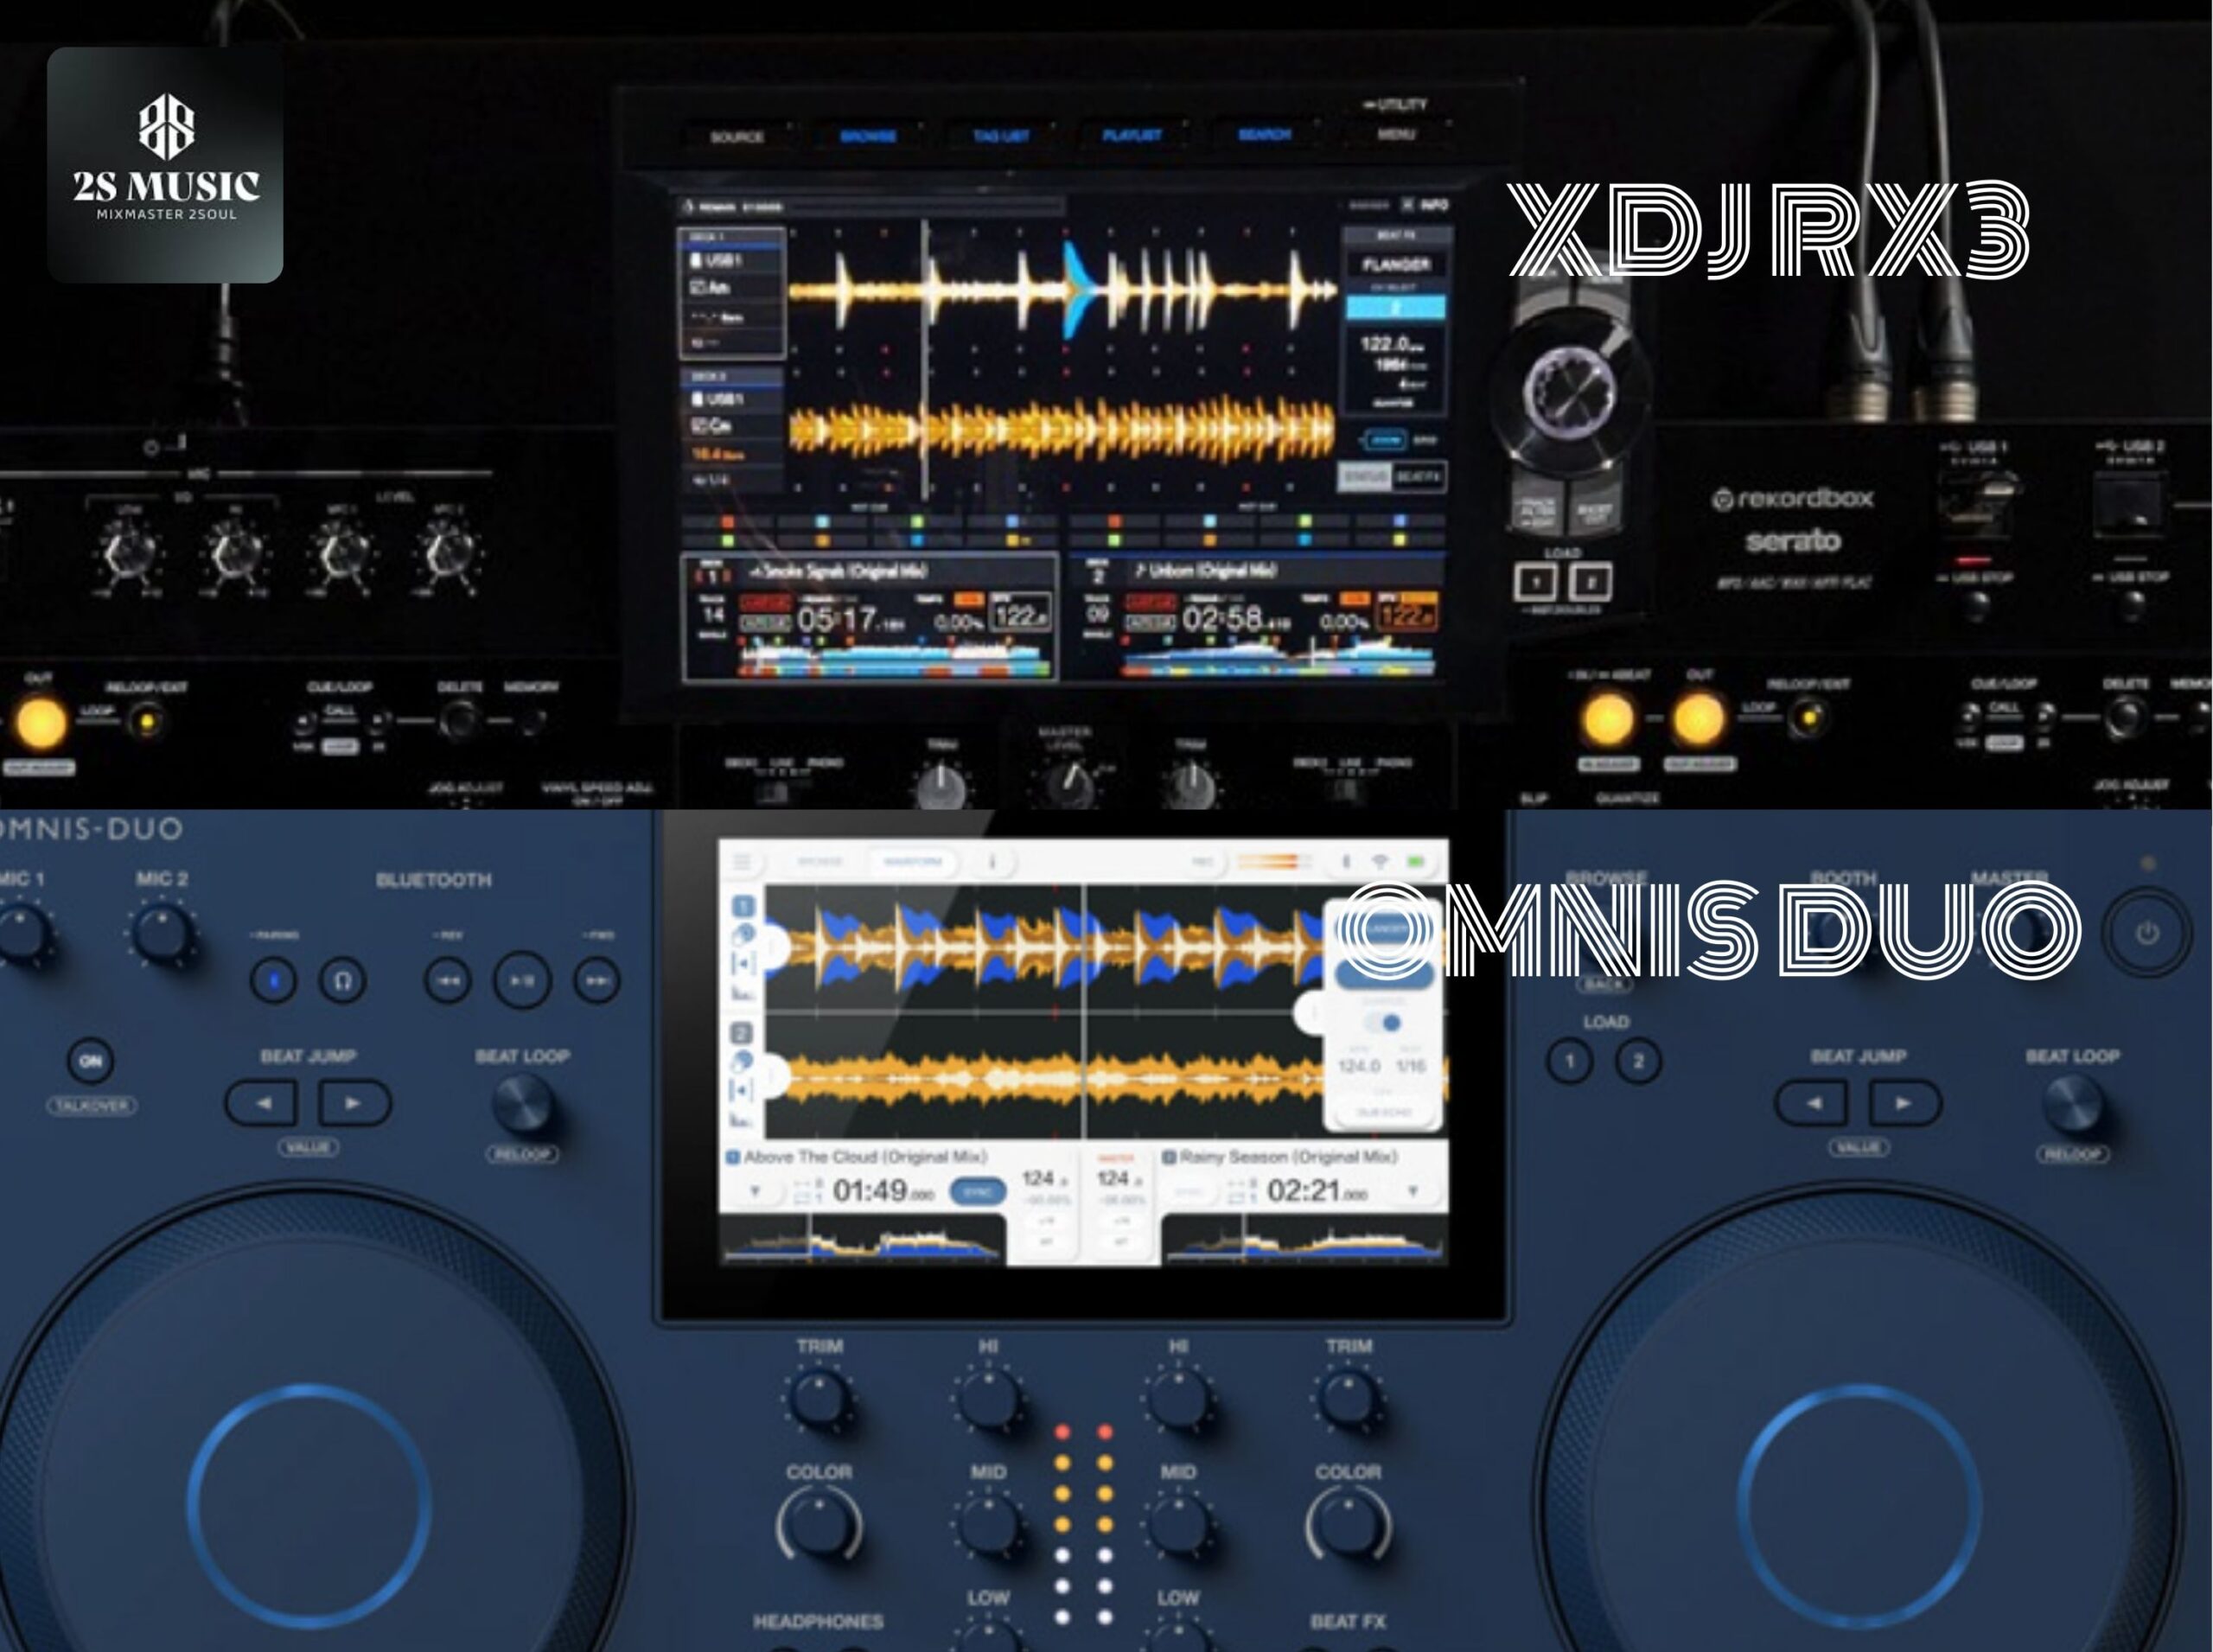Open the blue channel select box under FLANGER
Image resolution: width=2213 pixels, height=1652 pixels.
pyautogui.click(x=1396, y=307)
